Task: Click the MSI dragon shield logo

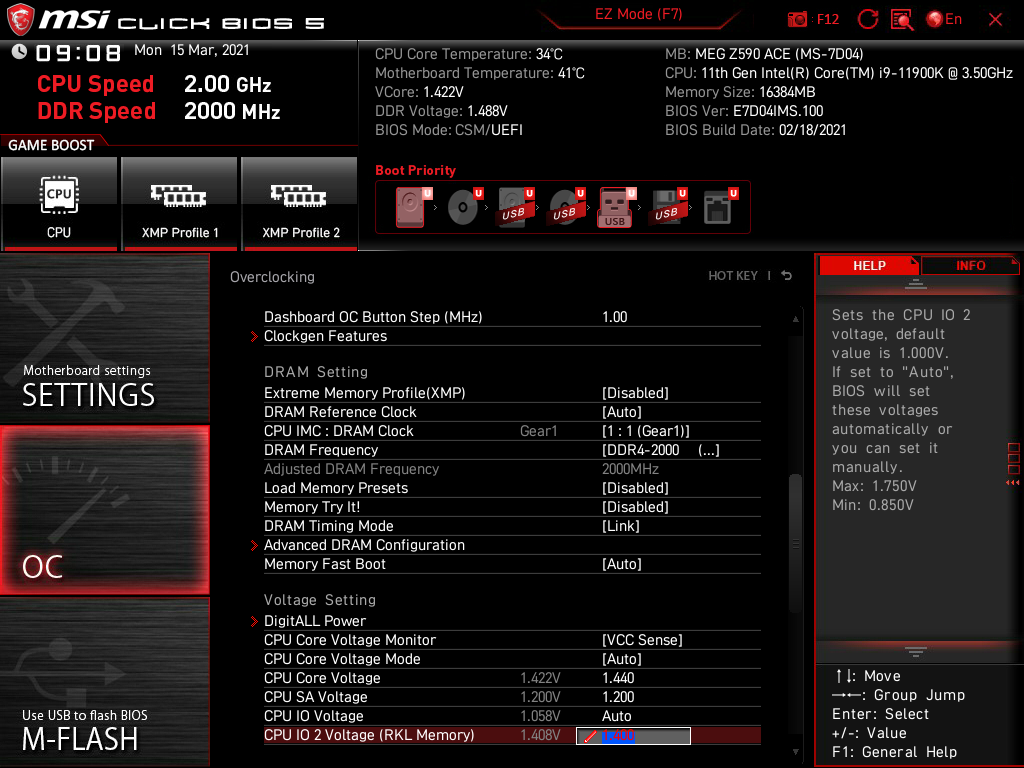Action: pos(20,20)
